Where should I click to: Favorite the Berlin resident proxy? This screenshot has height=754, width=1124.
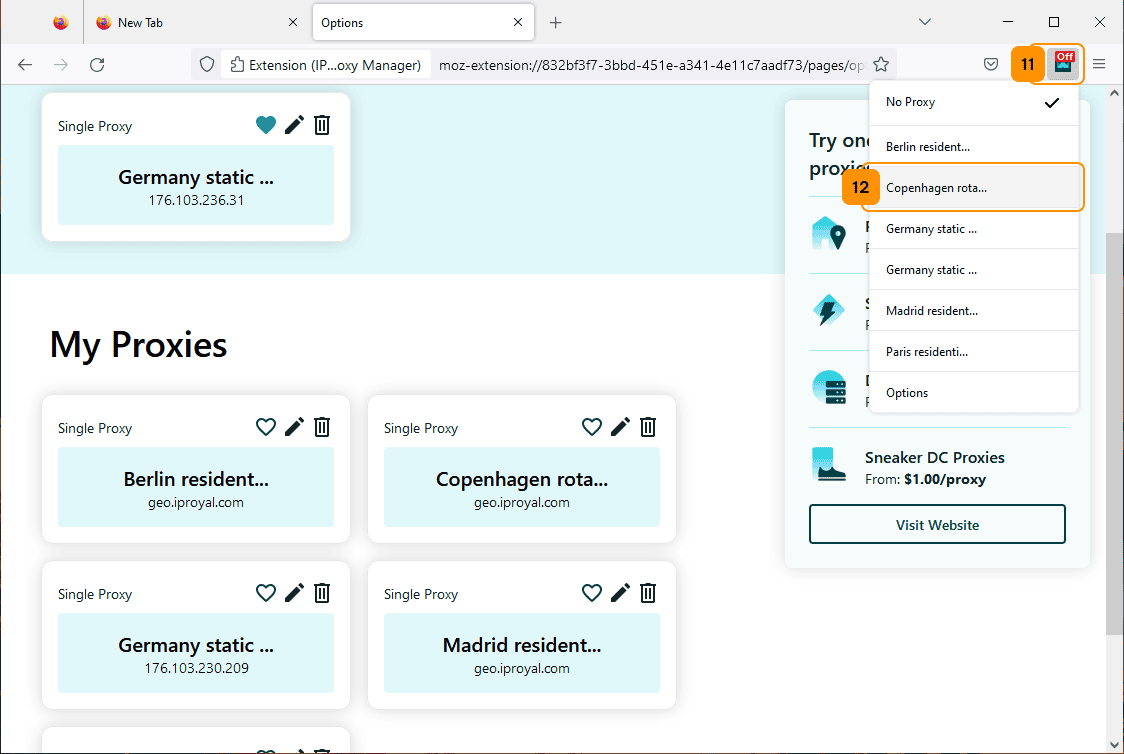tap(266, 427)
